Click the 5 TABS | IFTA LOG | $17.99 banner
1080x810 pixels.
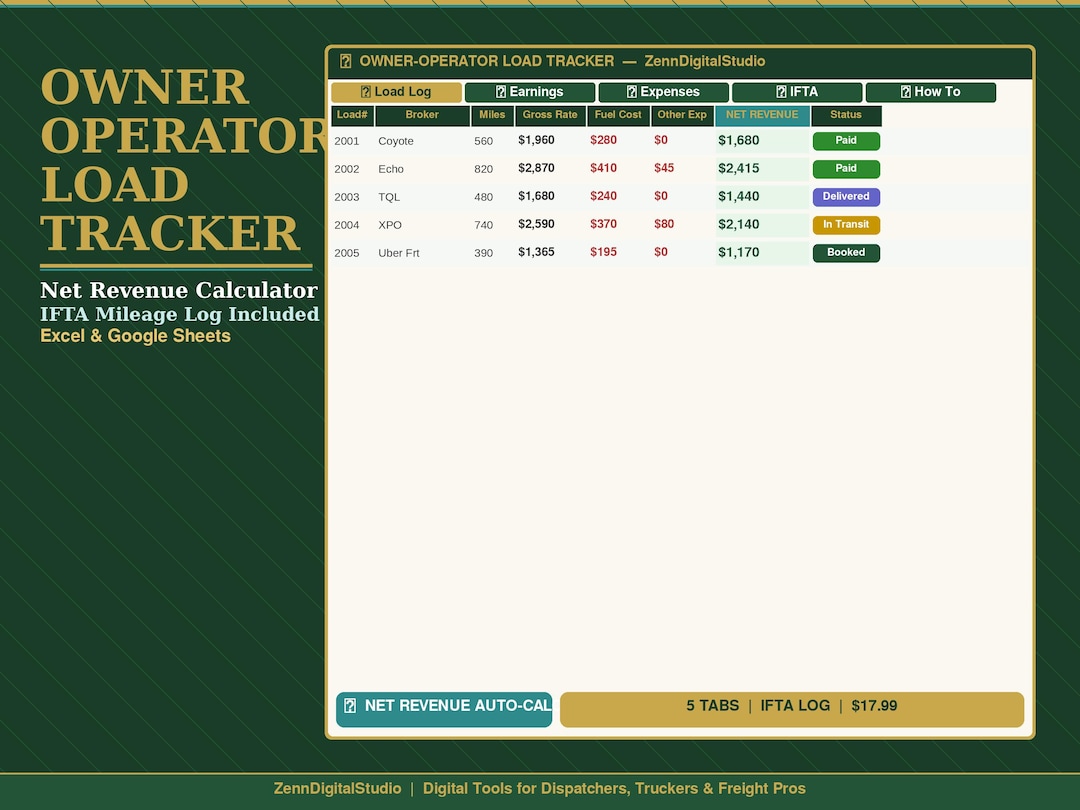click(x=792, y=709)
